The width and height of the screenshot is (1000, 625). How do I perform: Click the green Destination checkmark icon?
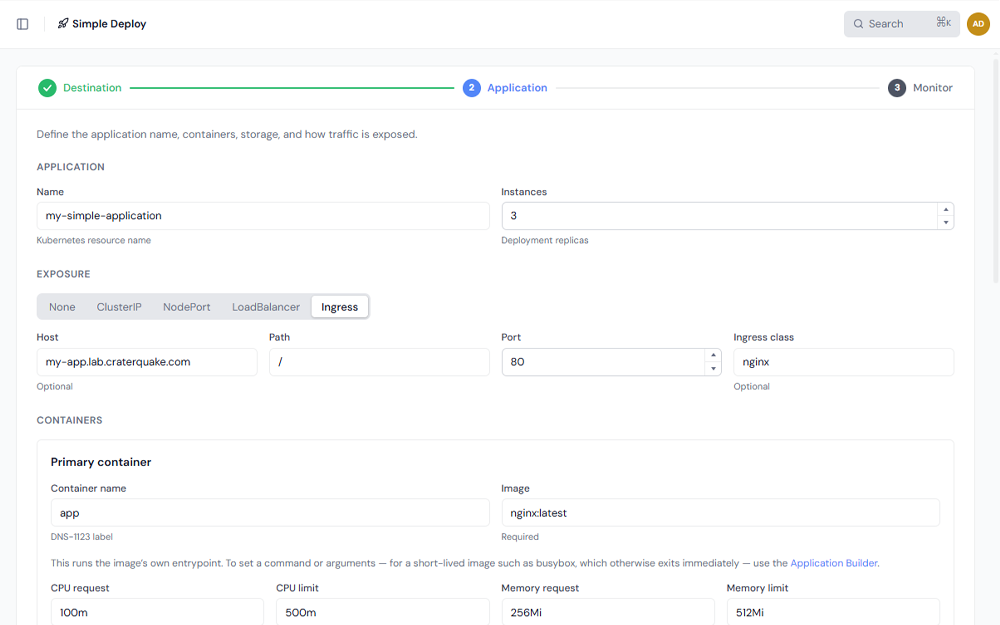(47, 88)
